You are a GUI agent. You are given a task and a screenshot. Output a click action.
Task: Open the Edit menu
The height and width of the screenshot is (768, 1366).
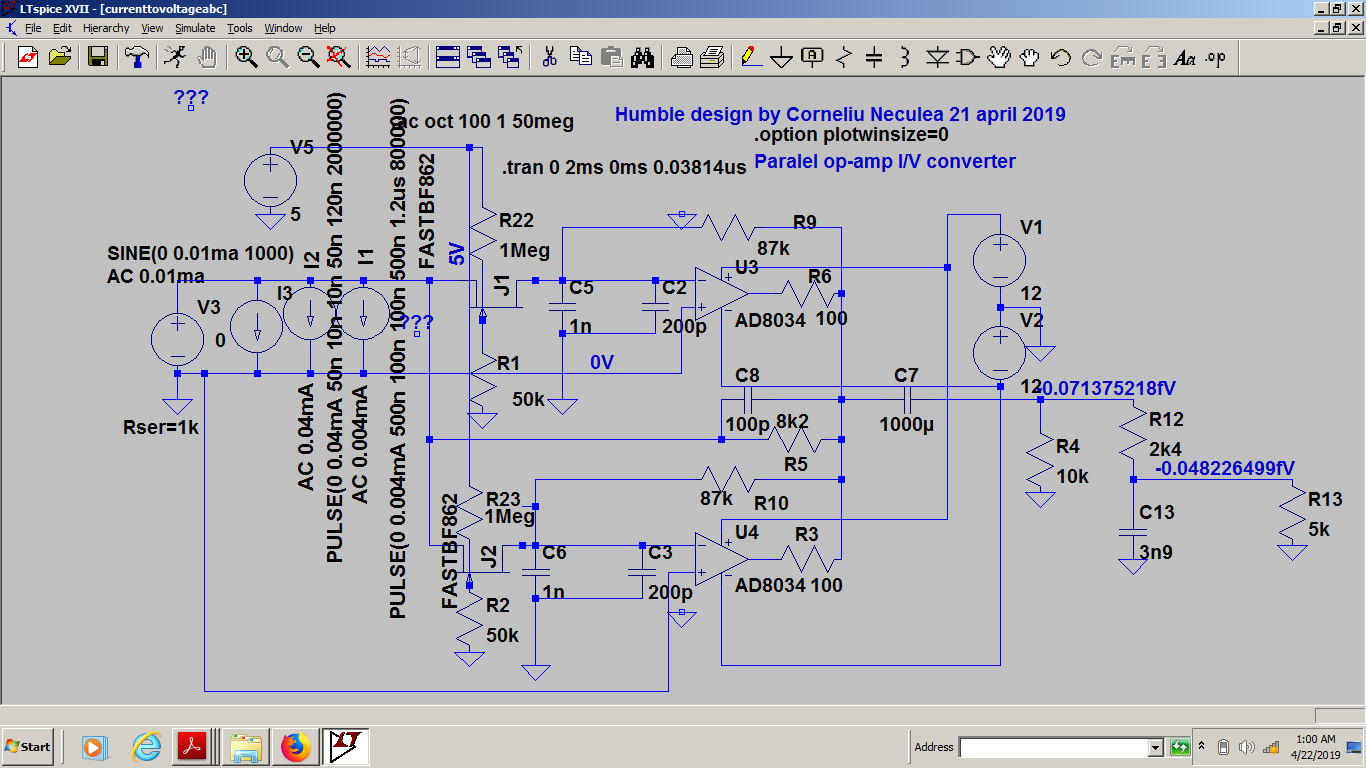[x=62, y=28]
